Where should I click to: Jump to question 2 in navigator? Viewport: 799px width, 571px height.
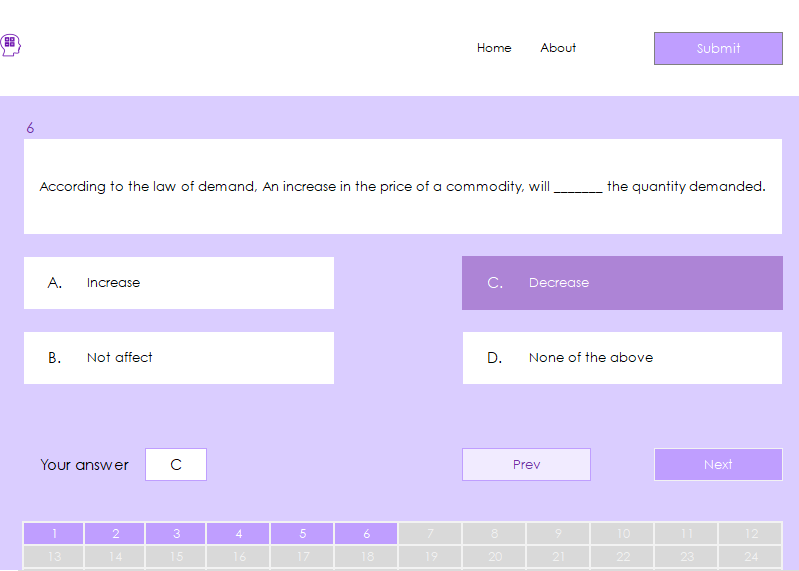coord(115,534)
